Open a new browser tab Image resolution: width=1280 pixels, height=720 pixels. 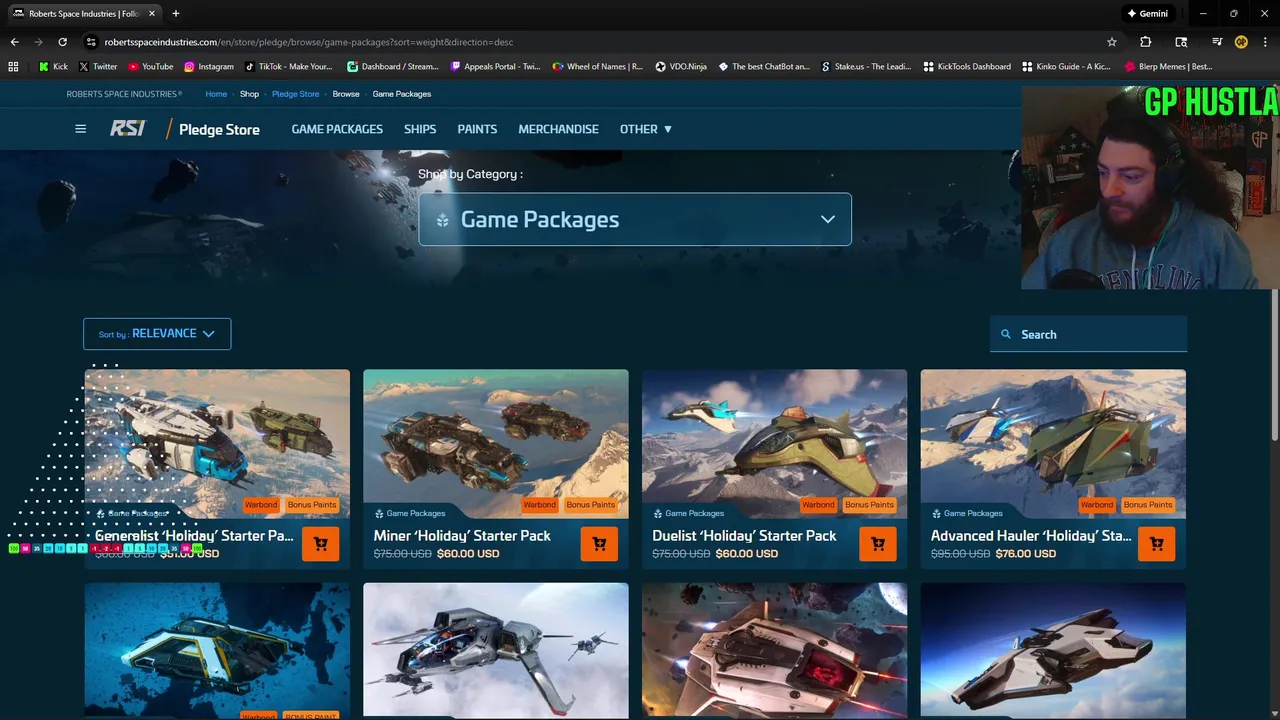tap(176, 14)
